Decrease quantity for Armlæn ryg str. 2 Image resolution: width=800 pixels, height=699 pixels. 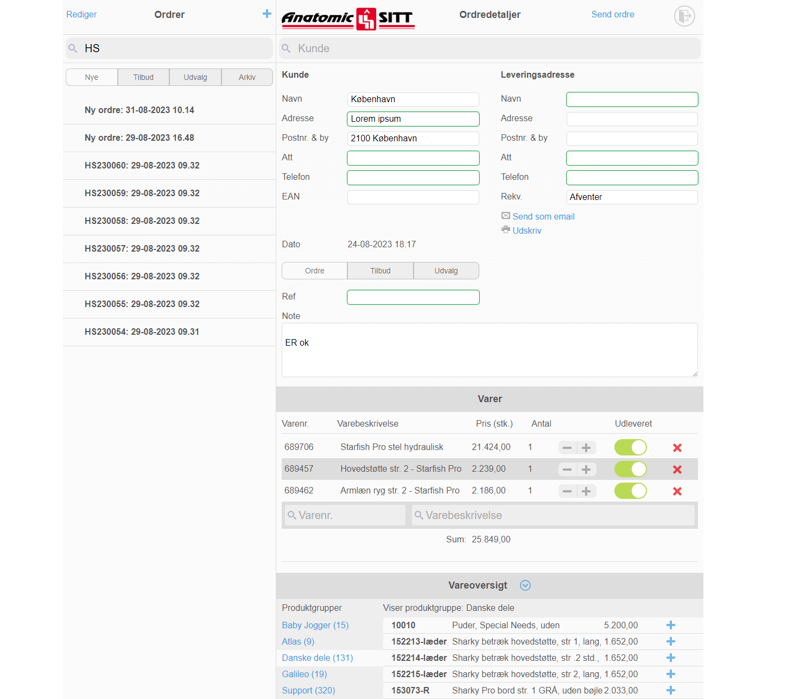coord(567,491)
